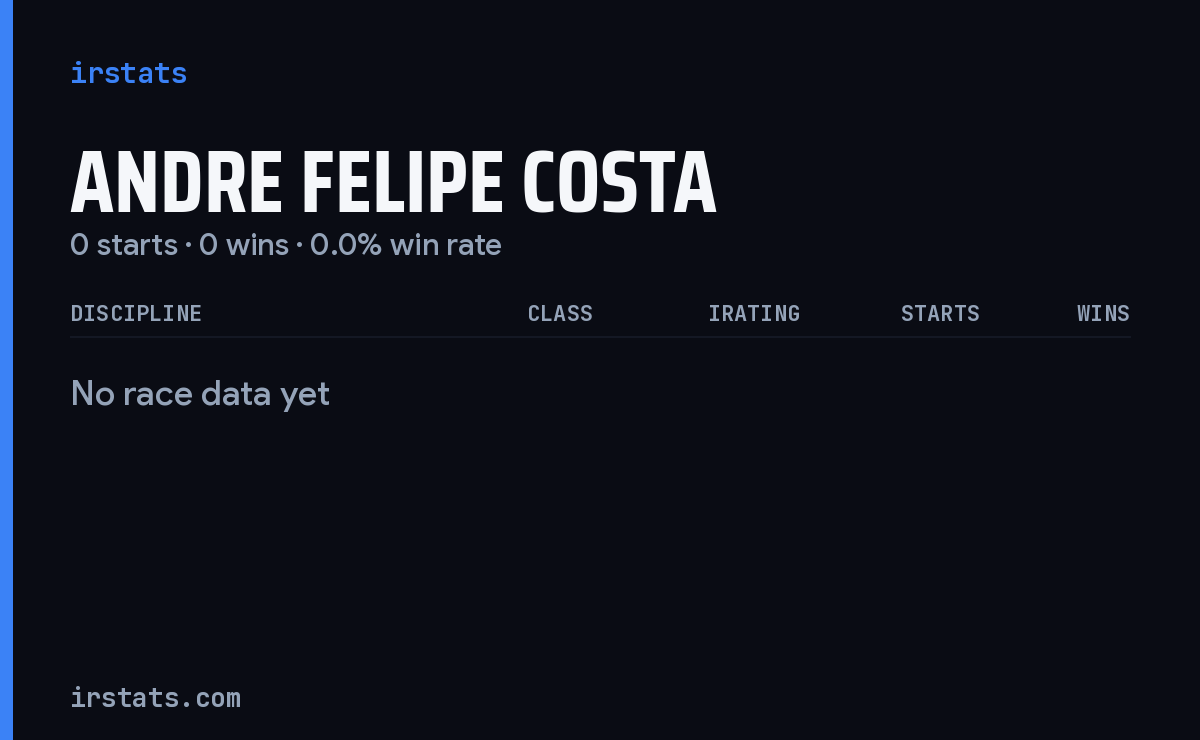Open the irstats.com footer link

[x=155, y=697]
